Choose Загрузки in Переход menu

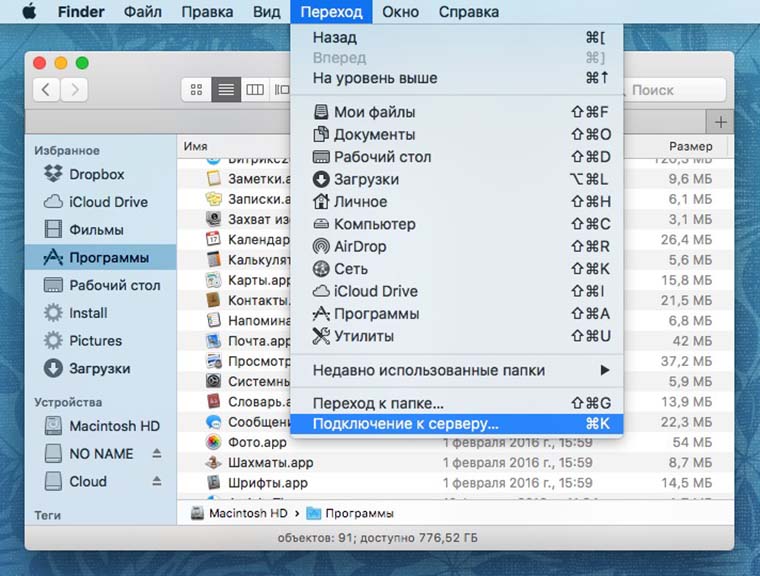tap(457, 179)
